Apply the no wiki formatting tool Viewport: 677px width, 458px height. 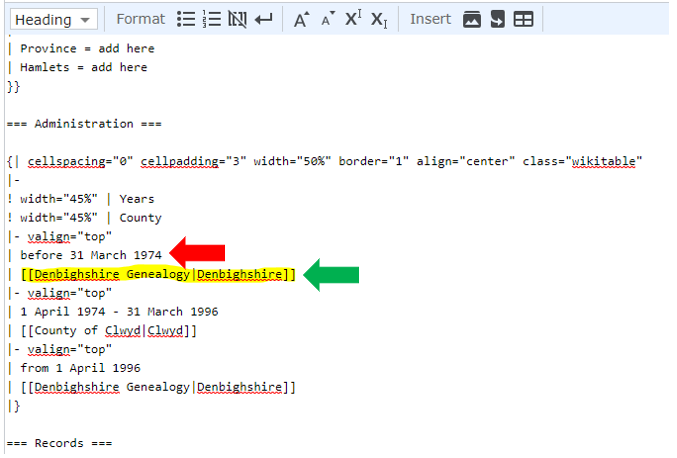pyautogui.click(x=237, y=19)
